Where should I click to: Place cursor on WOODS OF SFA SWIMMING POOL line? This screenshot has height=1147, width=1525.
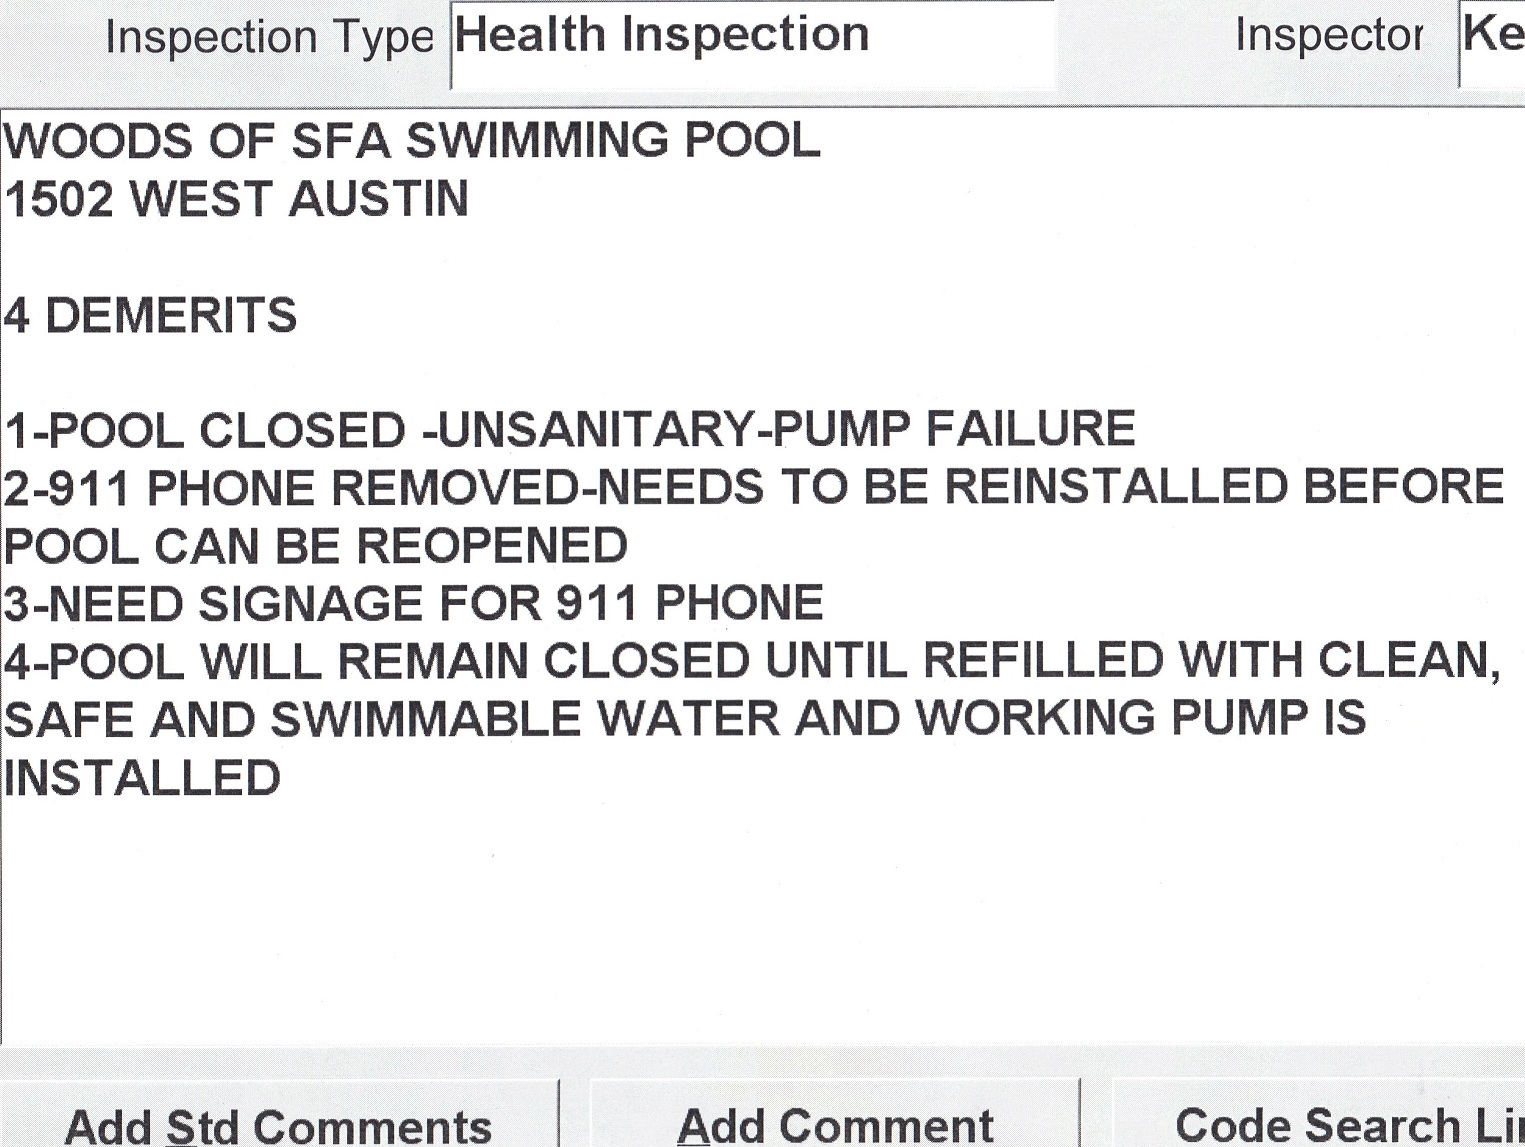(x=412, y=140)
